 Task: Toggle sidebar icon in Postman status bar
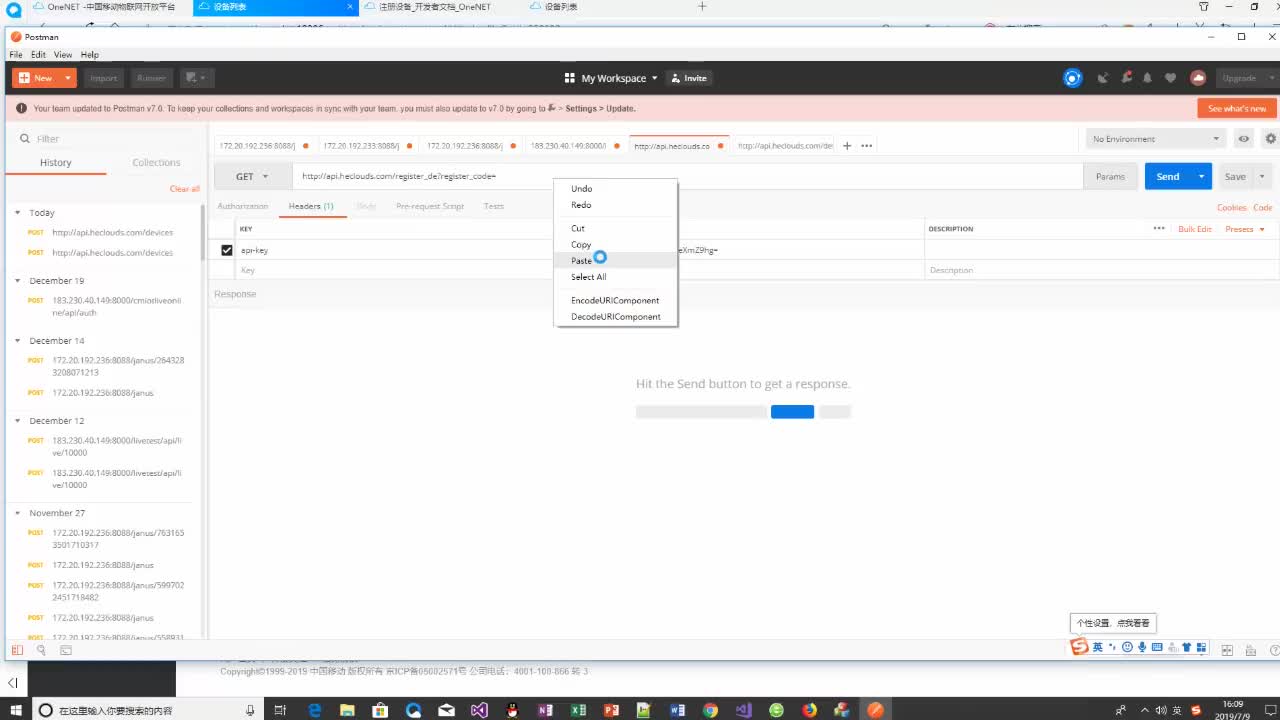[17, 650]
